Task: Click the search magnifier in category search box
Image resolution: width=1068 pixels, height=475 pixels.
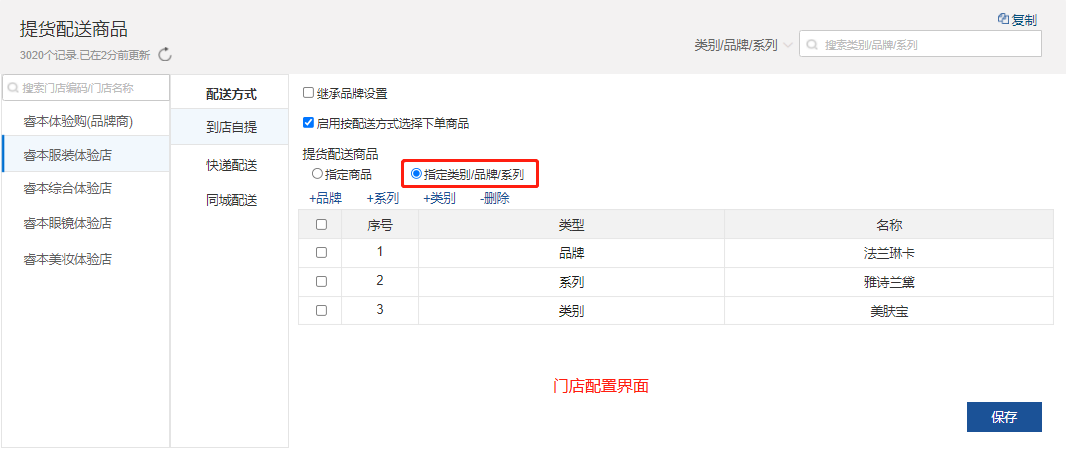Action: tap(813, 45)
